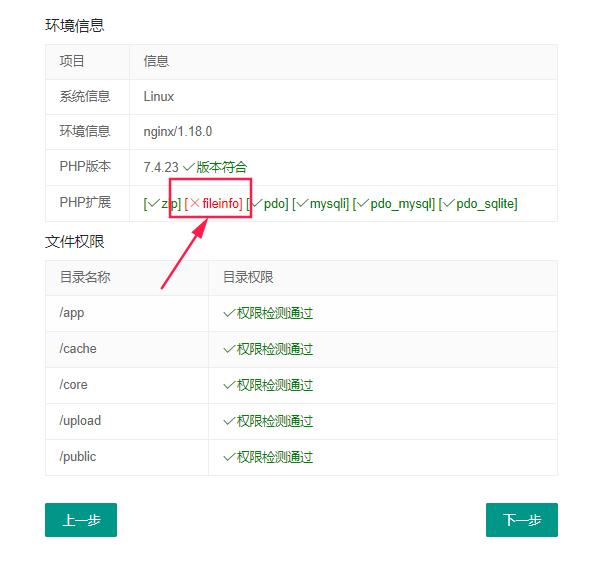Select the Linux system info value
This screenshot has height=581, width=607.
158,97
